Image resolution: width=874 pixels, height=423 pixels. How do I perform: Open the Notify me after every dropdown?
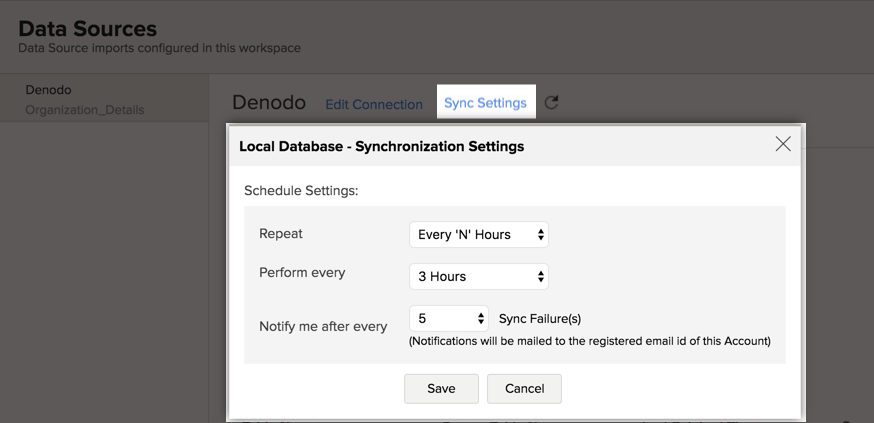click(x=449, y=318)
